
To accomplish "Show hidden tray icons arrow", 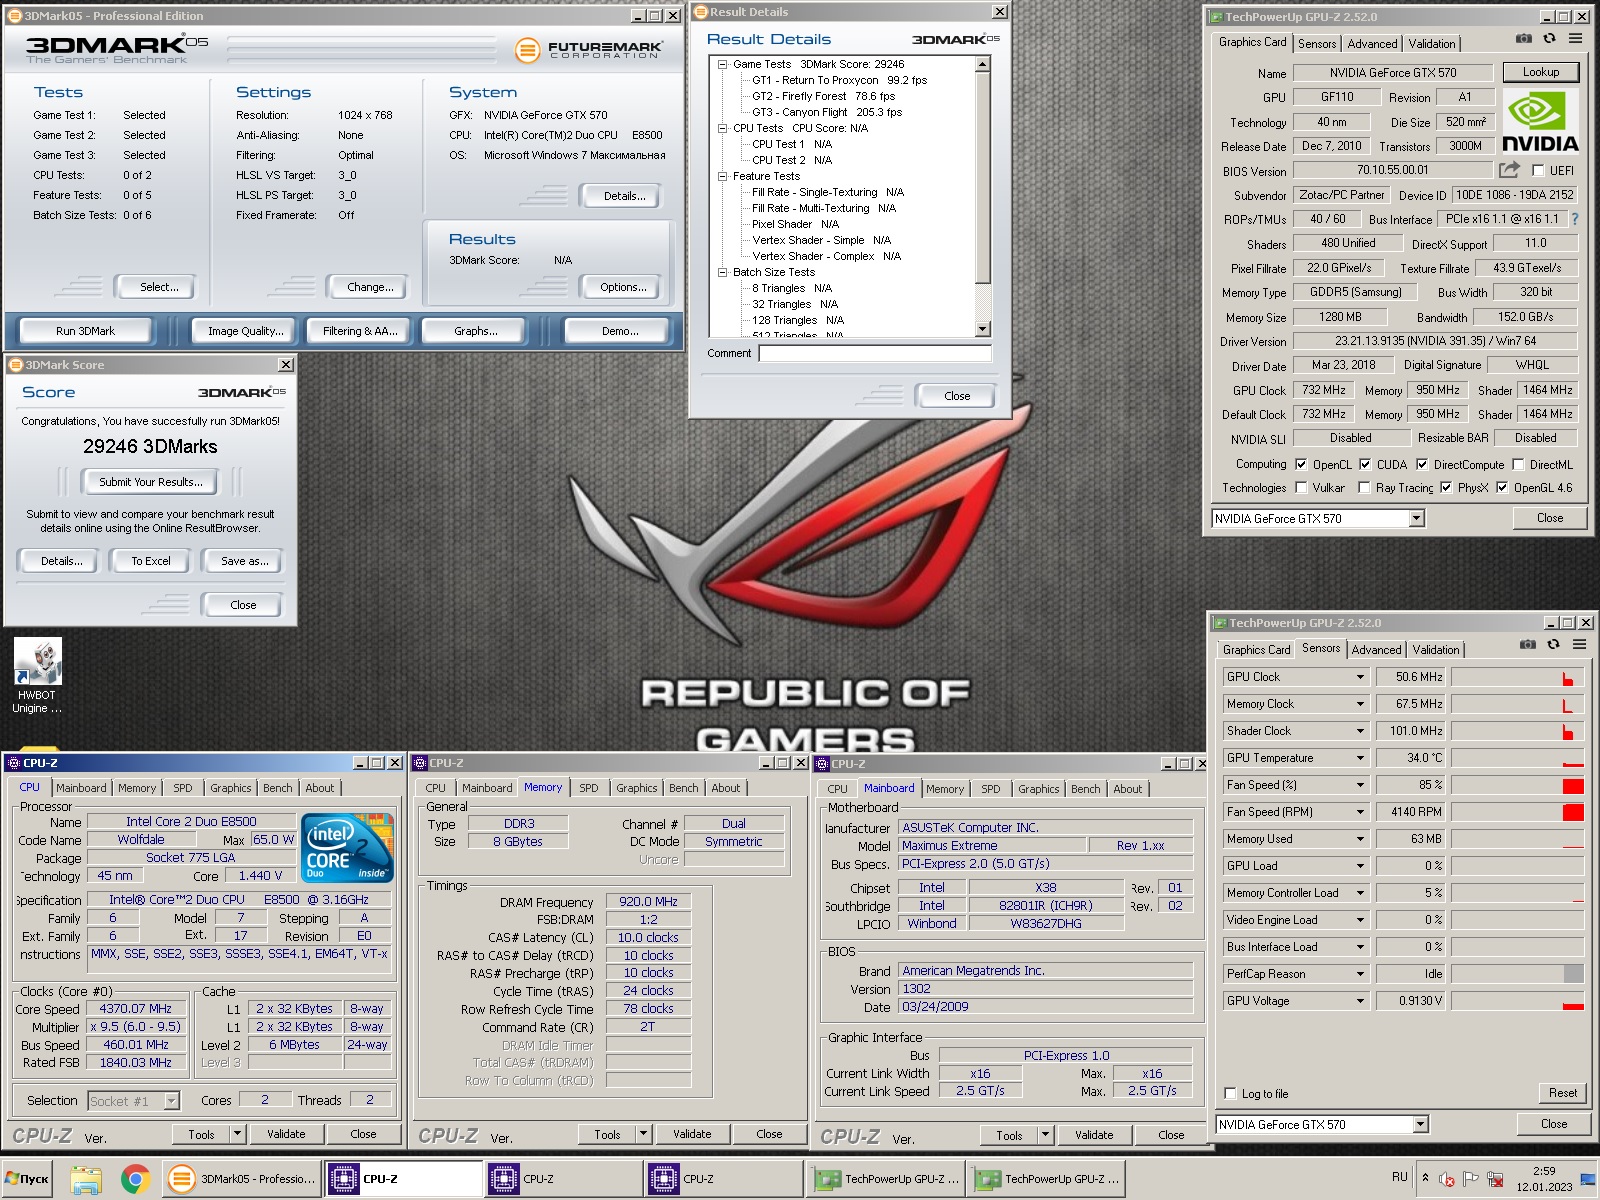I will [x=1426, y=1178].
